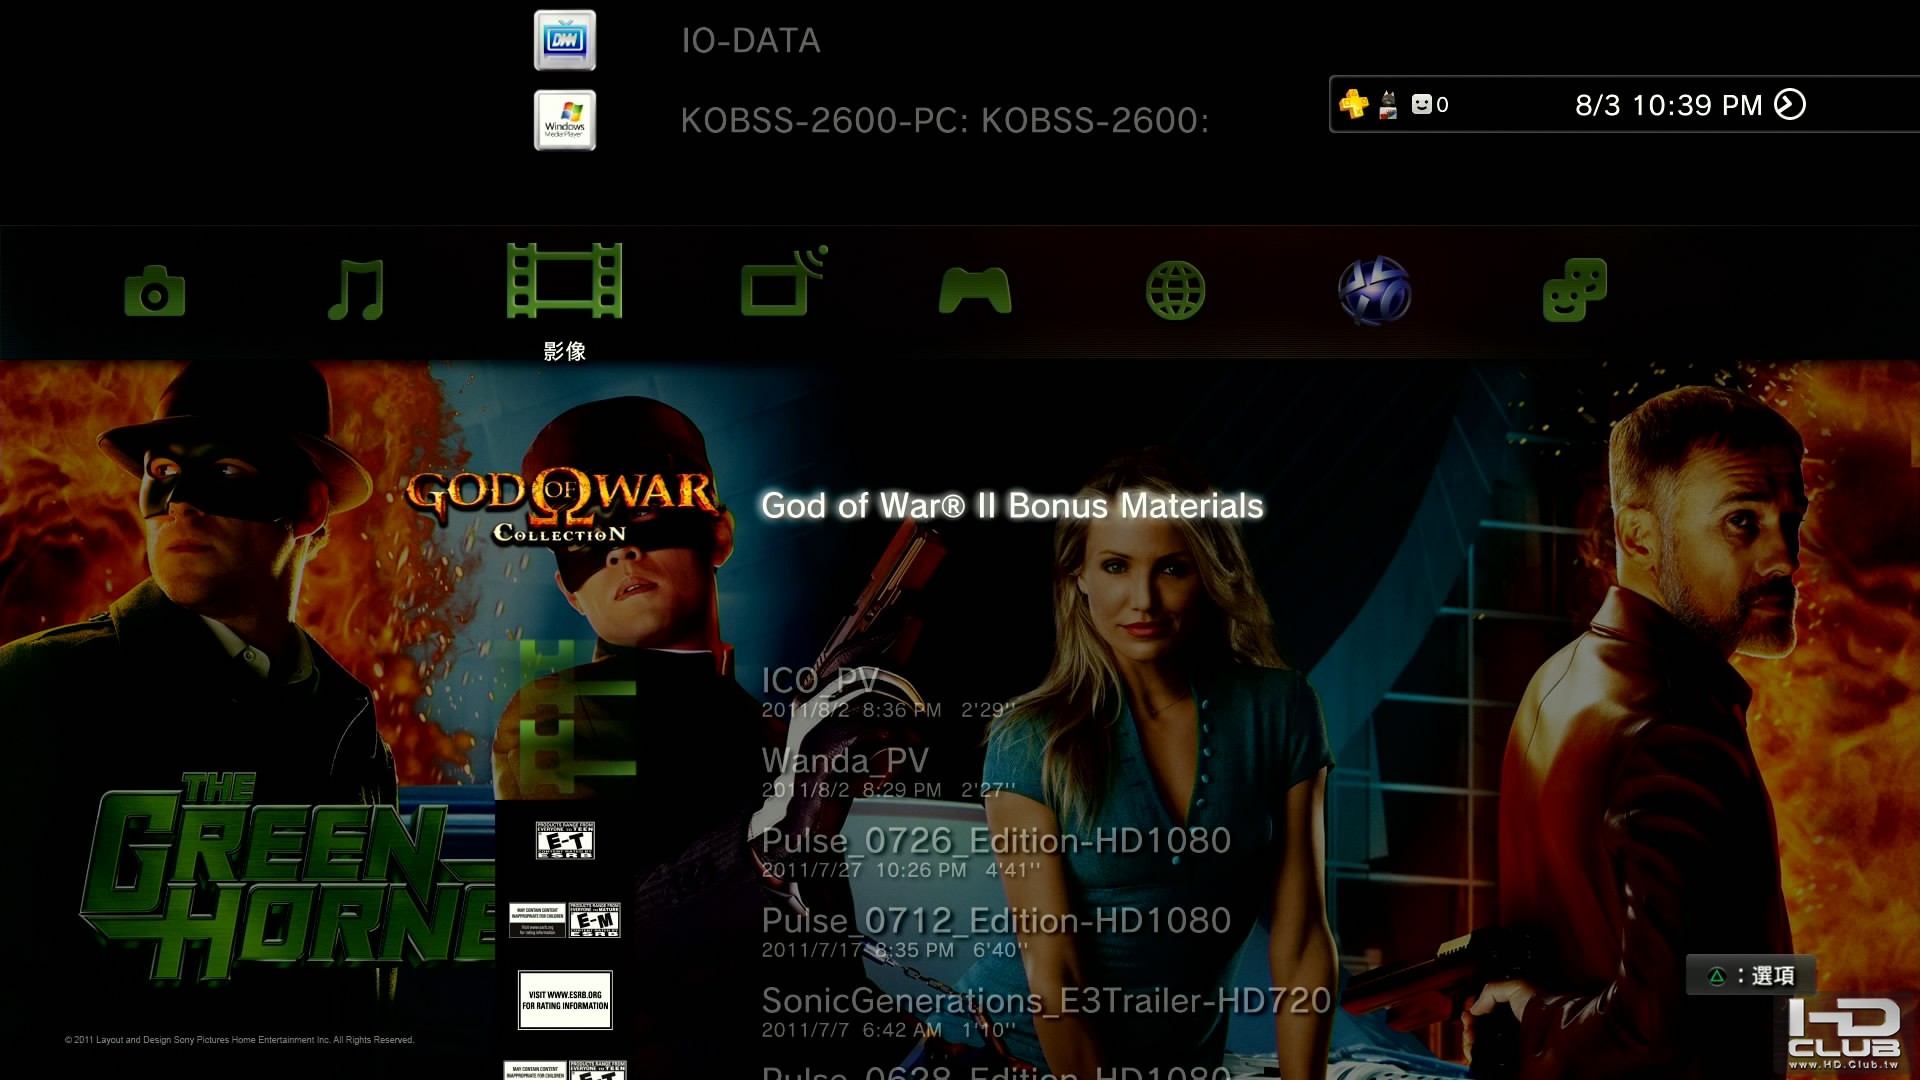Click the clock icon beside the time
1920x1080 pixels.
(x=1790, y=104)
